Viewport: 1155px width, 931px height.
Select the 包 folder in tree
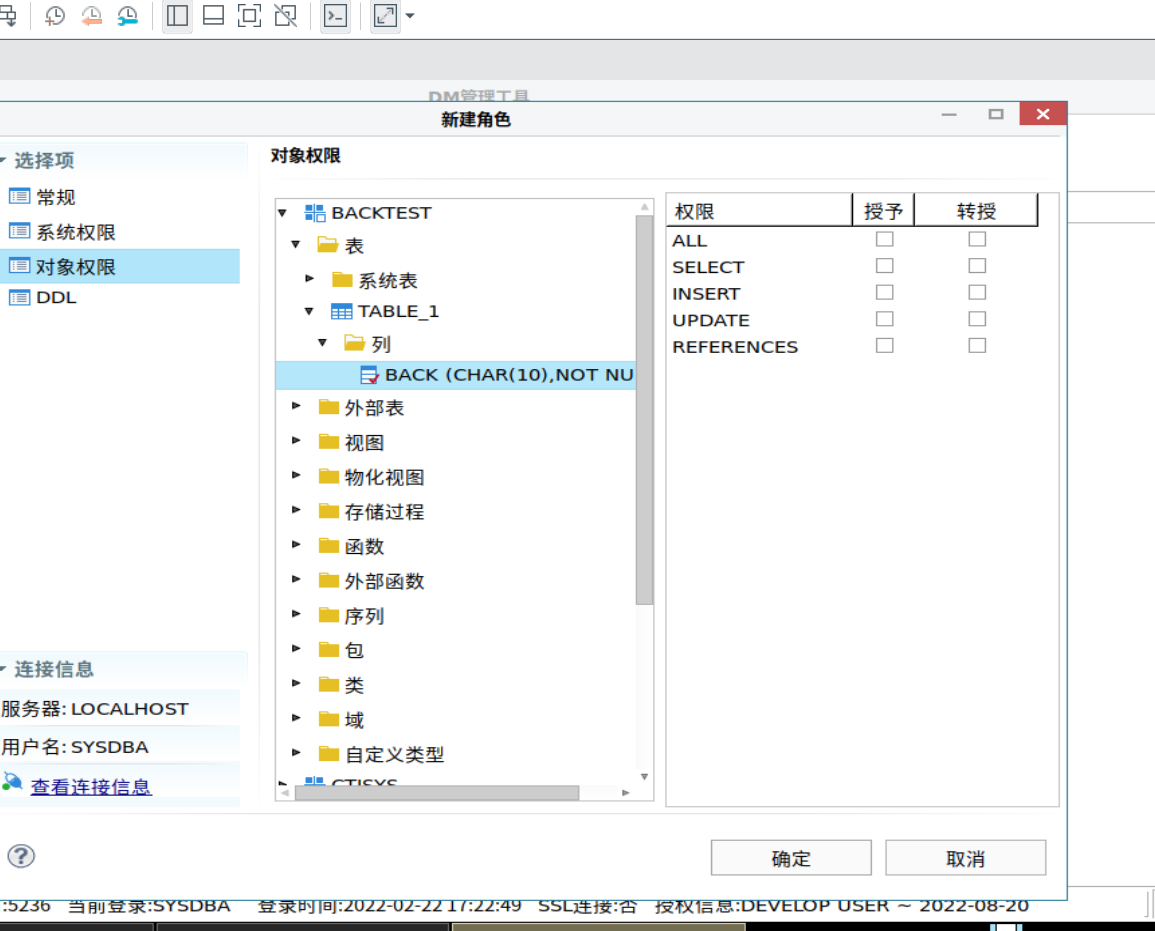pyautogui.click(x=354, y=650)
